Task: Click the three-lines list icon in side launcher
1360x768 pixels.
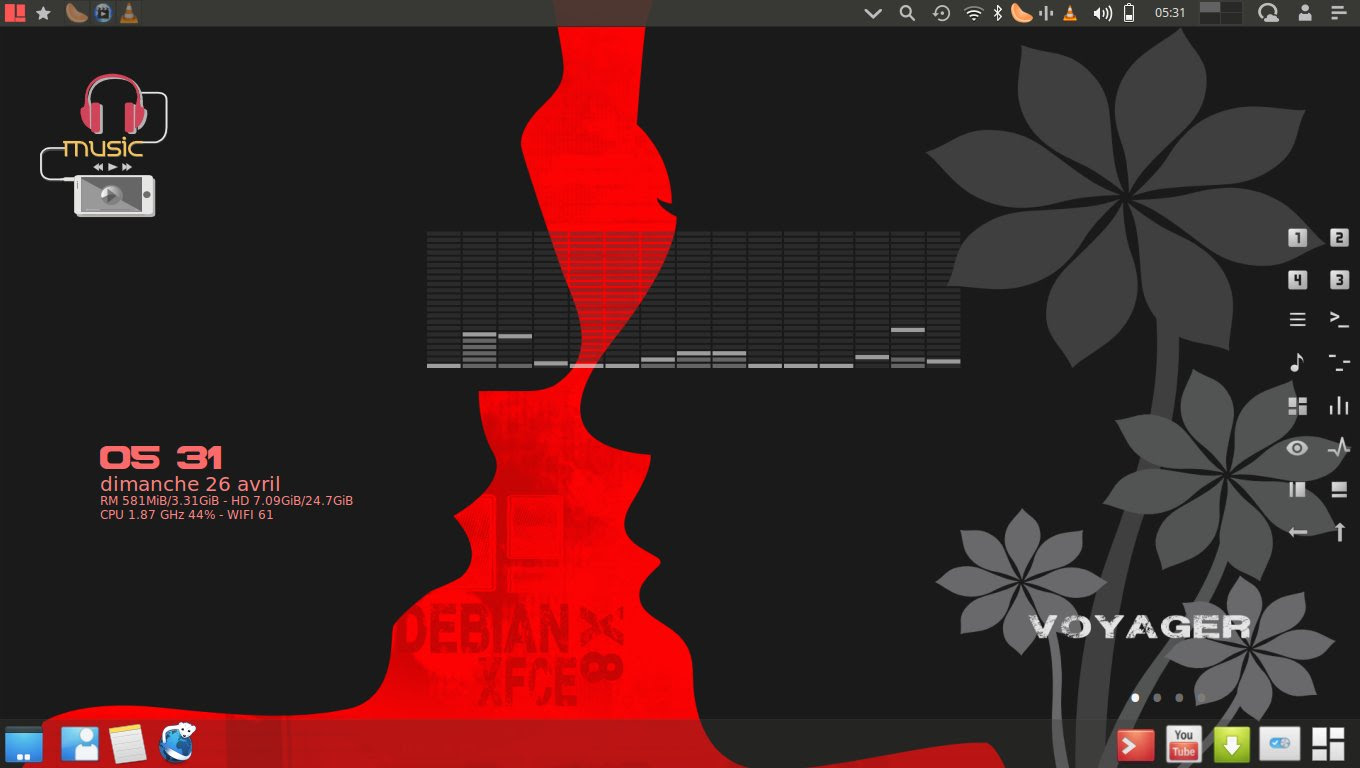Action: tap(1297, 320)
